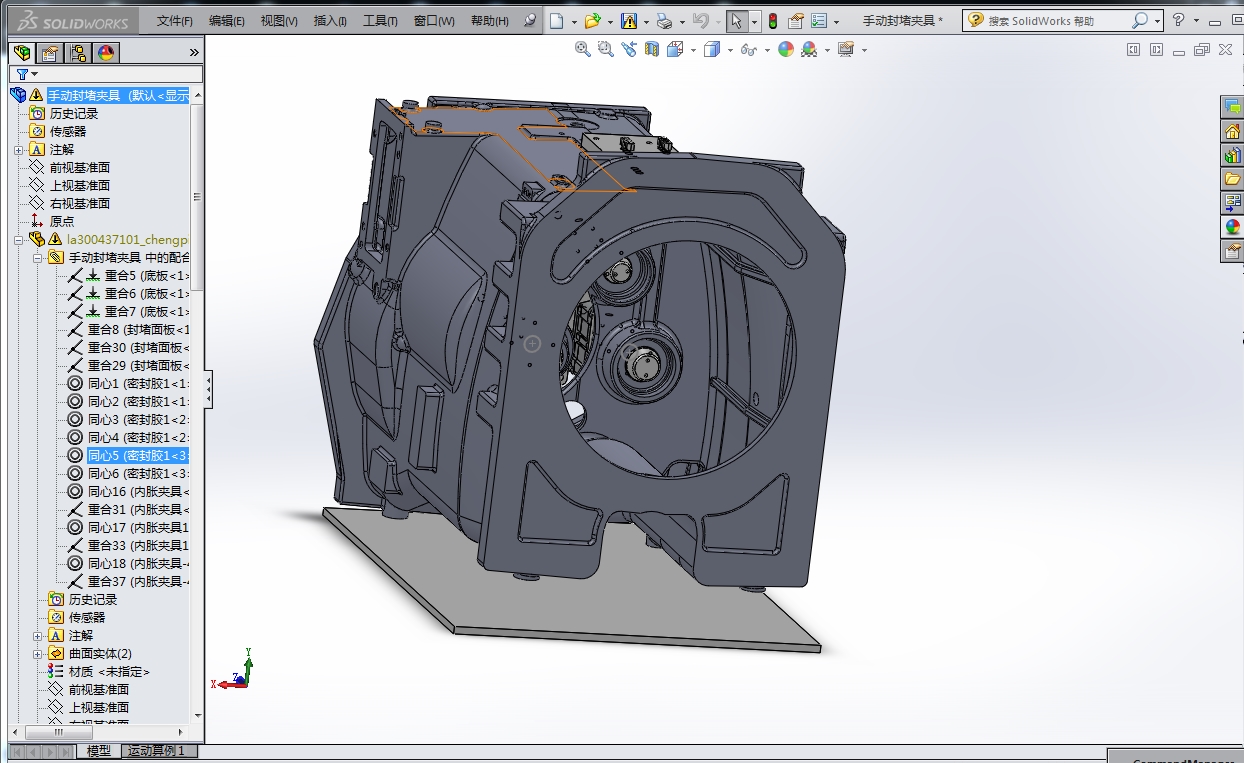Switch to the 运动算例1 tab
Viewport: 1244px width, 763px height.
(157, 751)
